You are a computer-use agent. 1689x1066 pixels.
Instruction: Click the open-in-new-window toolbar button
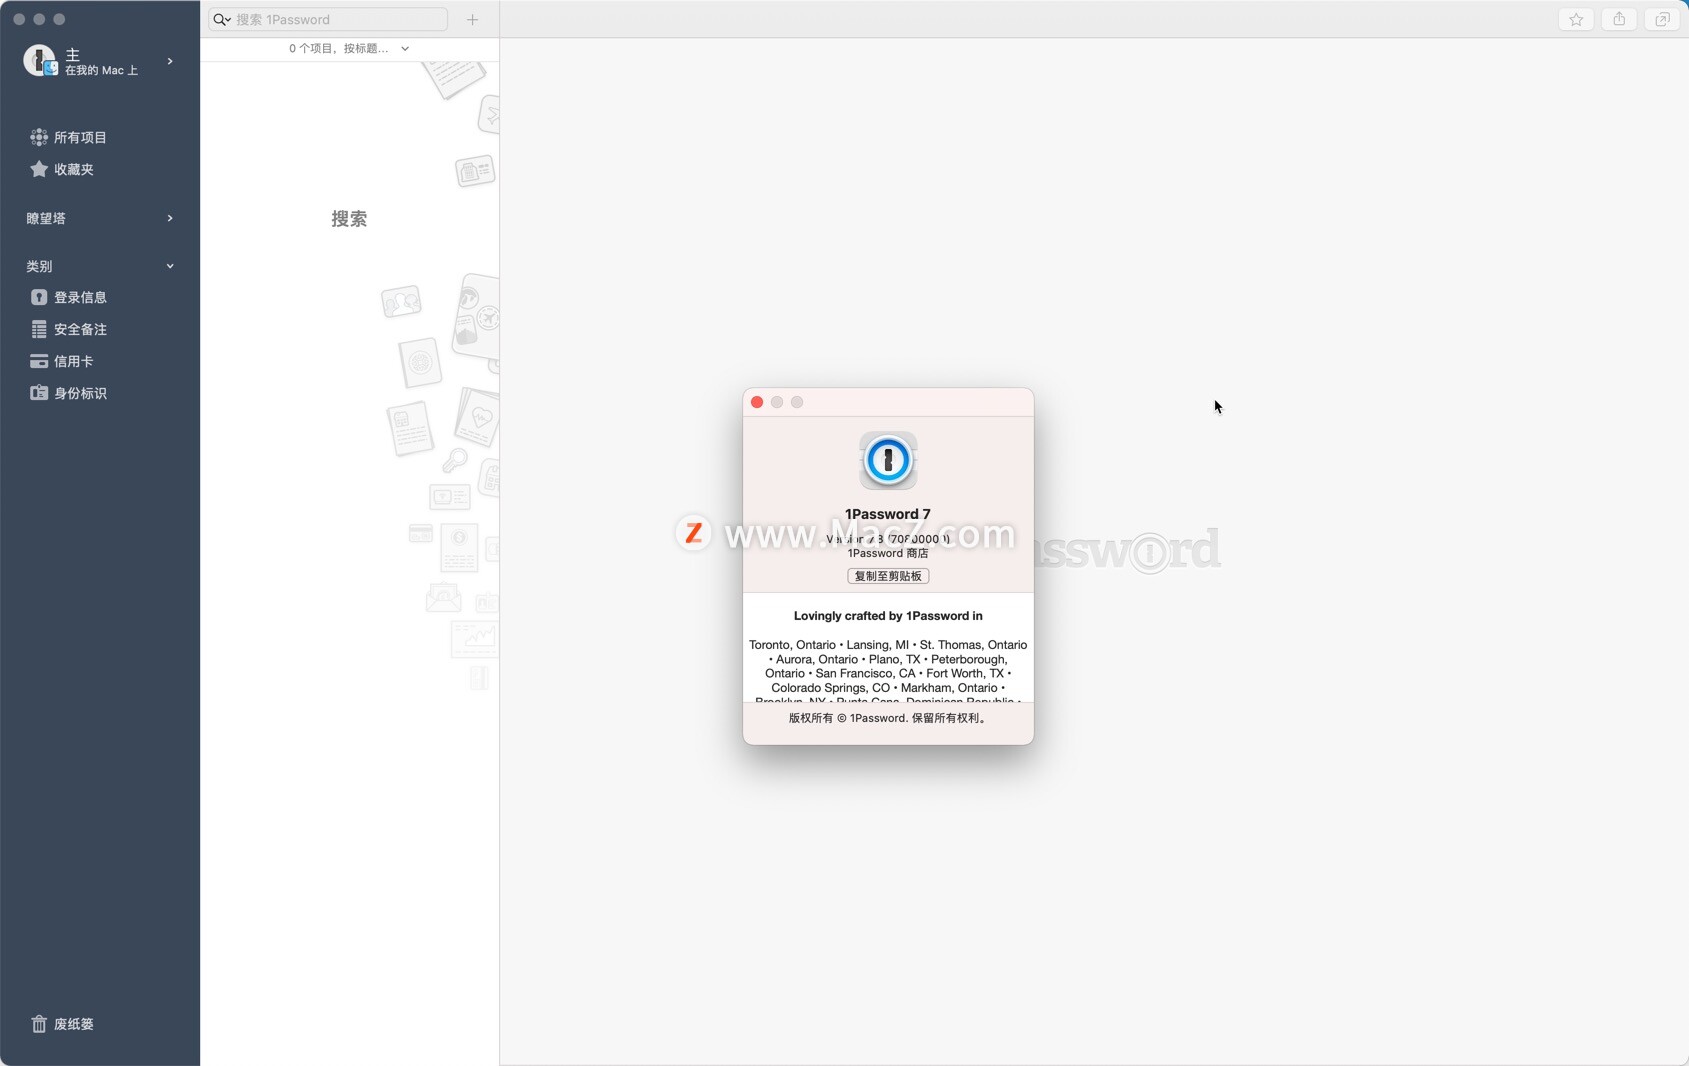click(x=1662, y=19)
